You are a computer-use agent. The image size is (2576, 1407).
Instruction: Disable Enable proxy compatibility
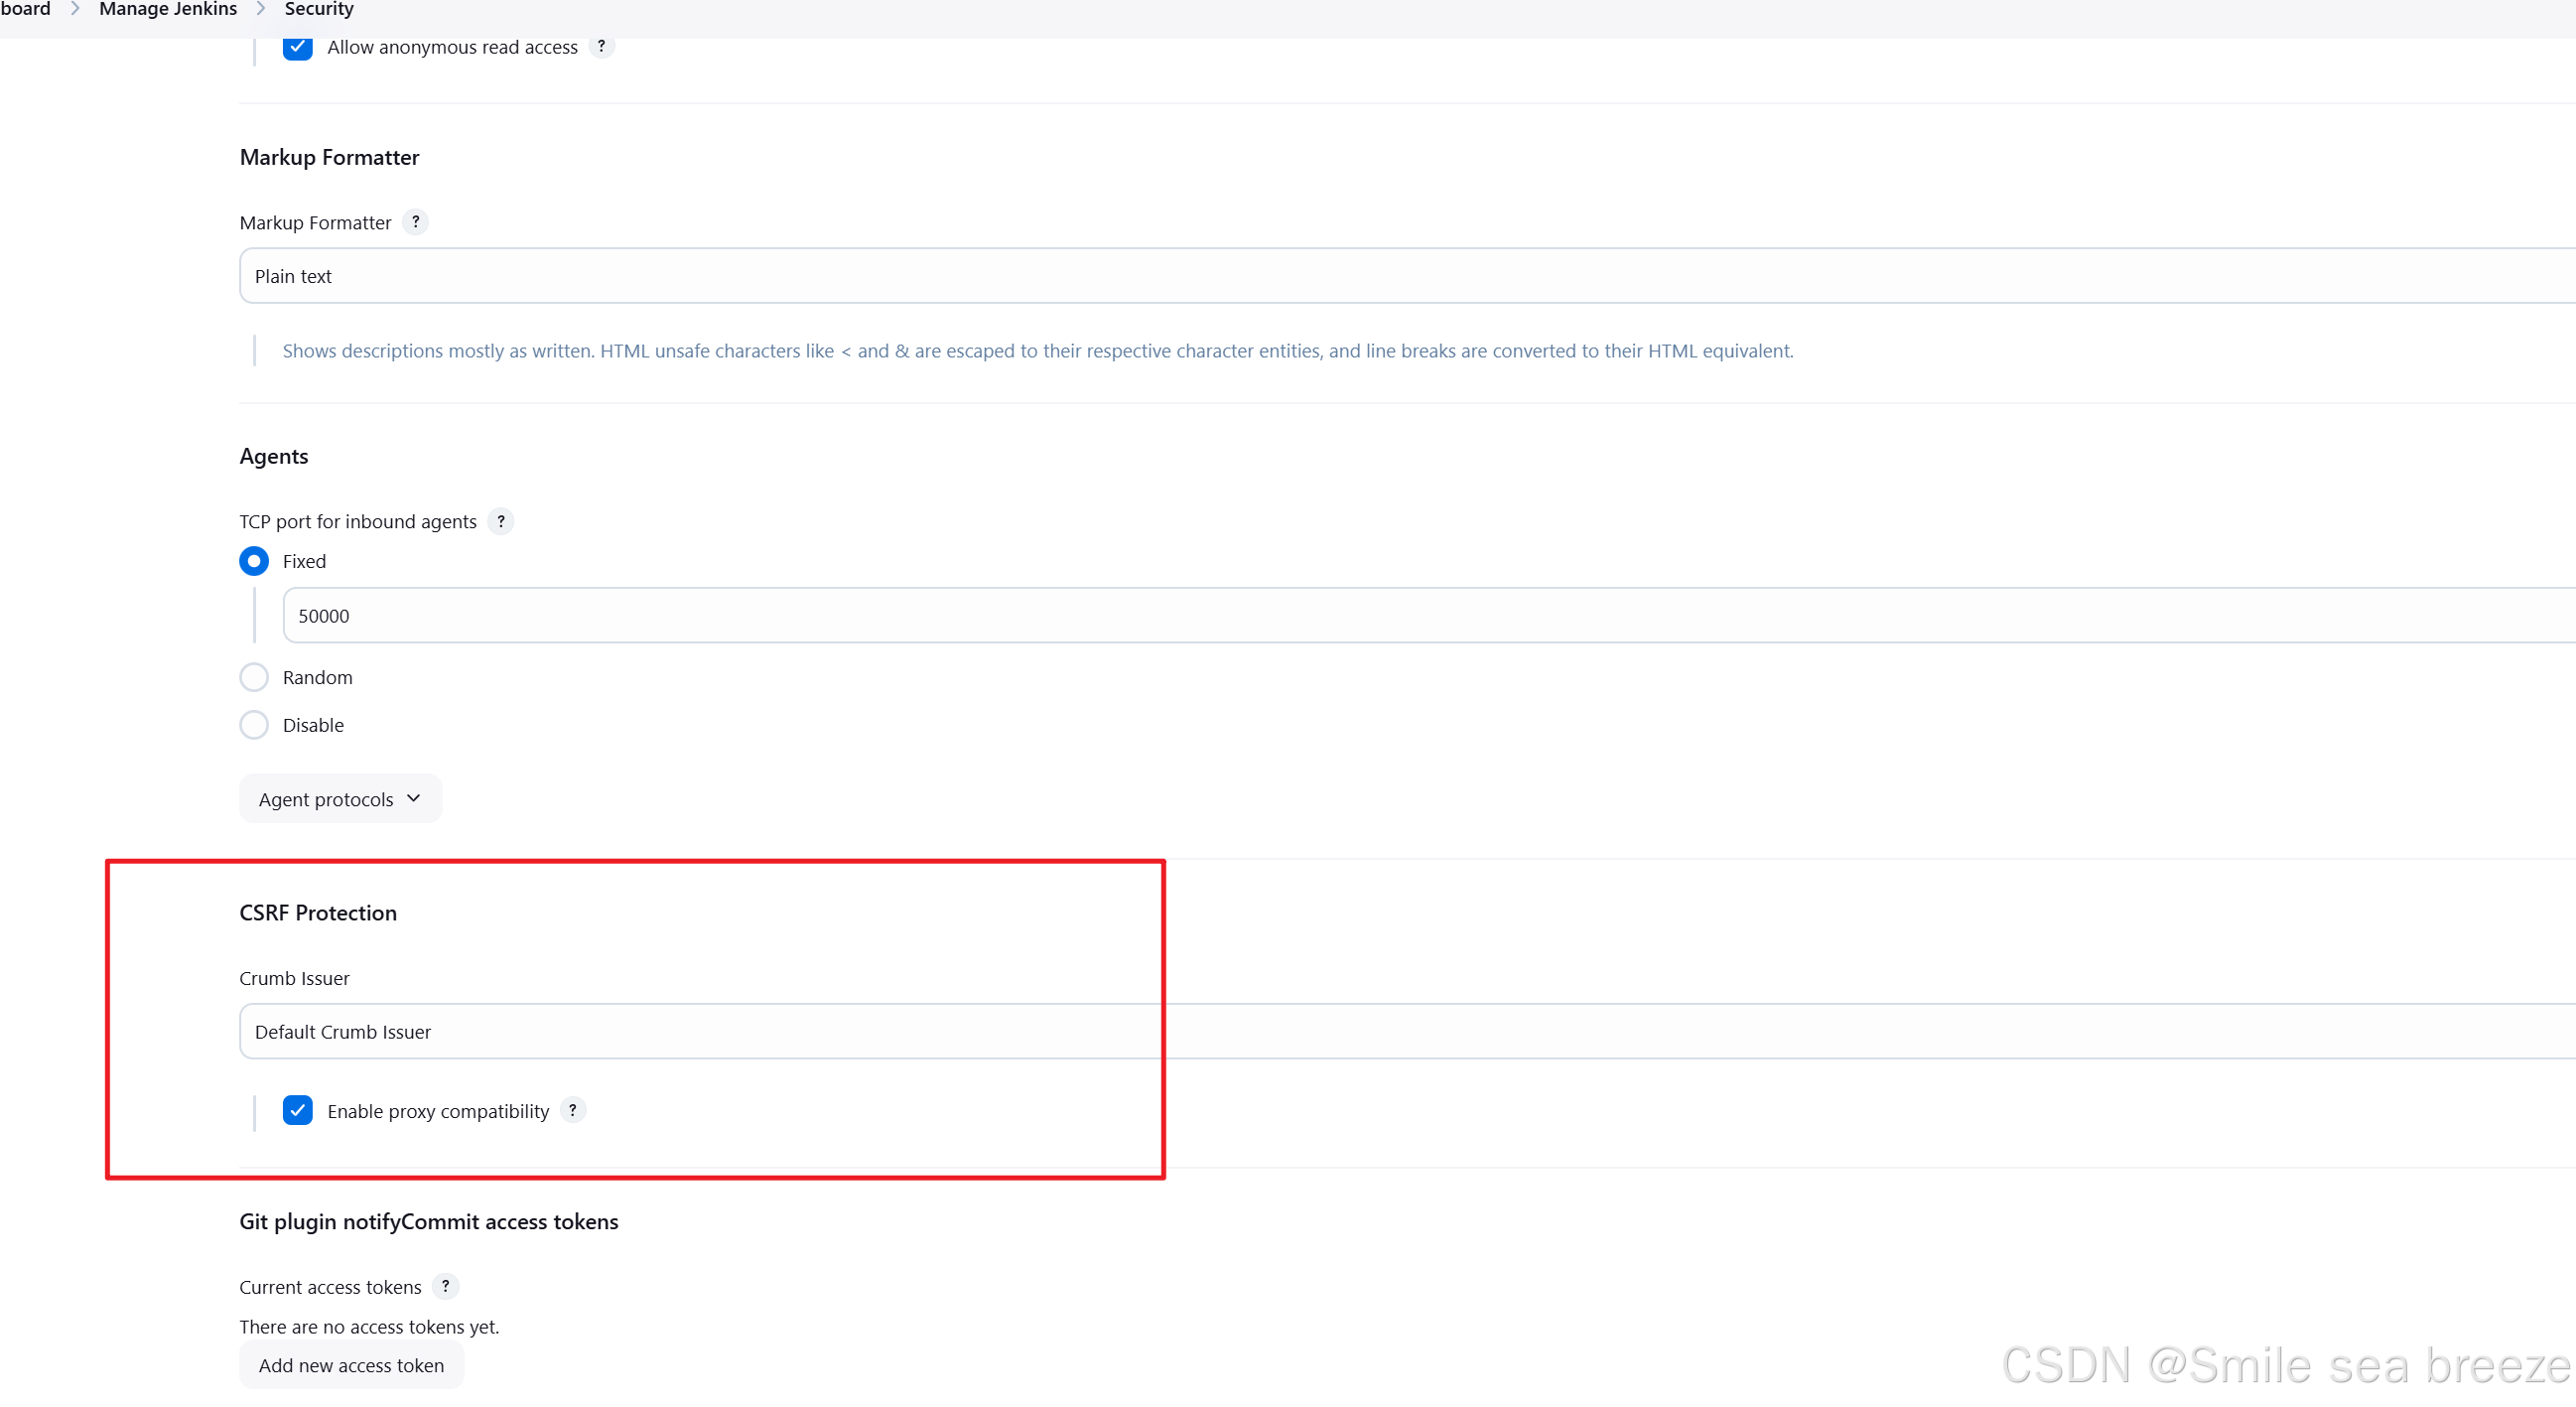(x=297, y=1110)
